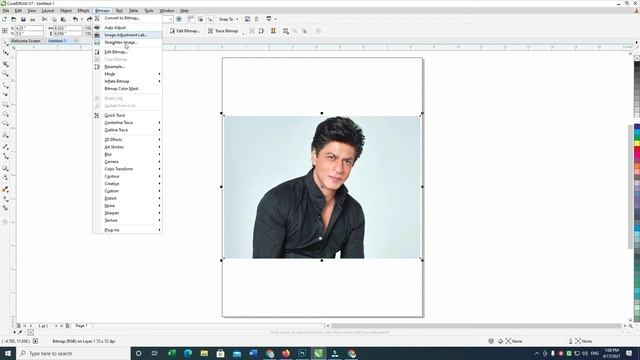This screenshot has width=640, height=360.
Task: Expand the Art Strokes submenu
Action: (127, 147)
